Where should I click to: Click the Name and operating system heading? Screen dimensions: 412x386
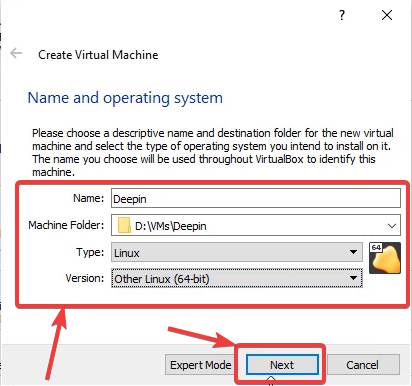click(125, 98)
